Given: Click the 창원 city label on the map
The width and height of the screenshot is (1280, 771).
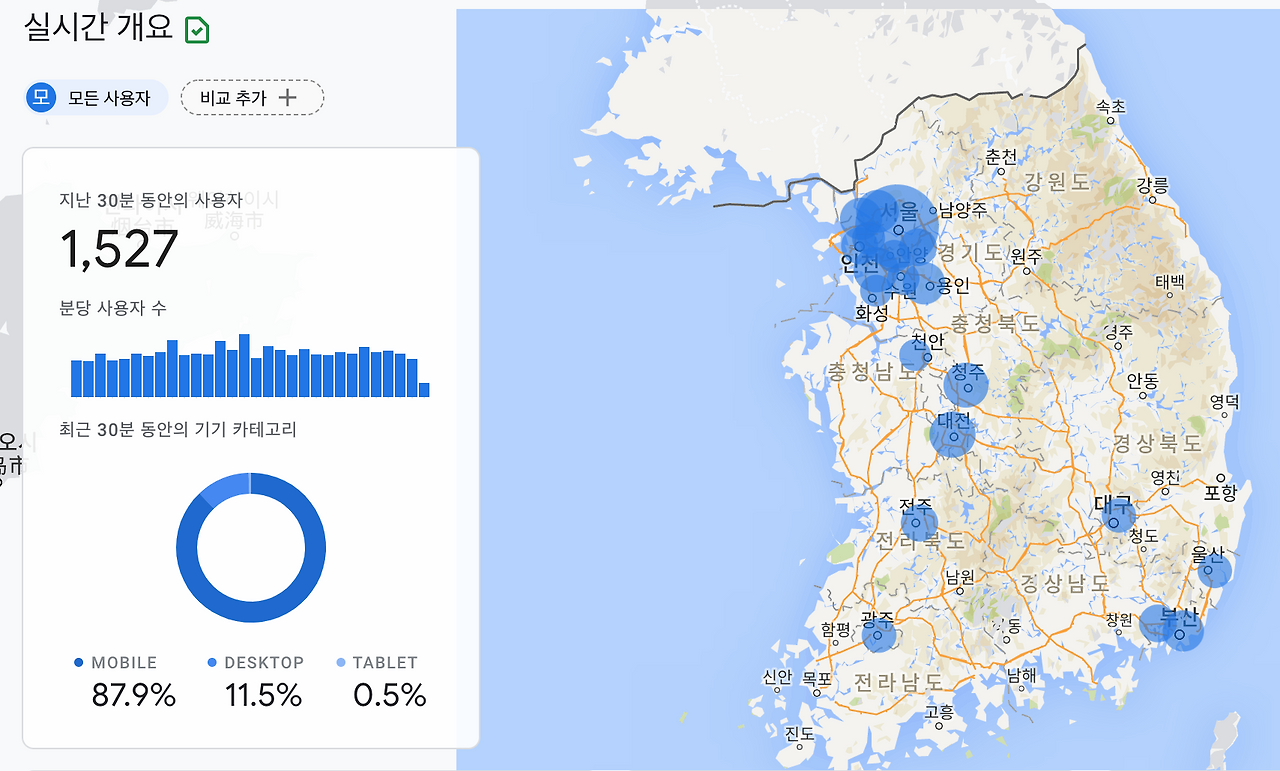Looking at the screenshot, I should pyautogui.click(x=1119, y=620).
